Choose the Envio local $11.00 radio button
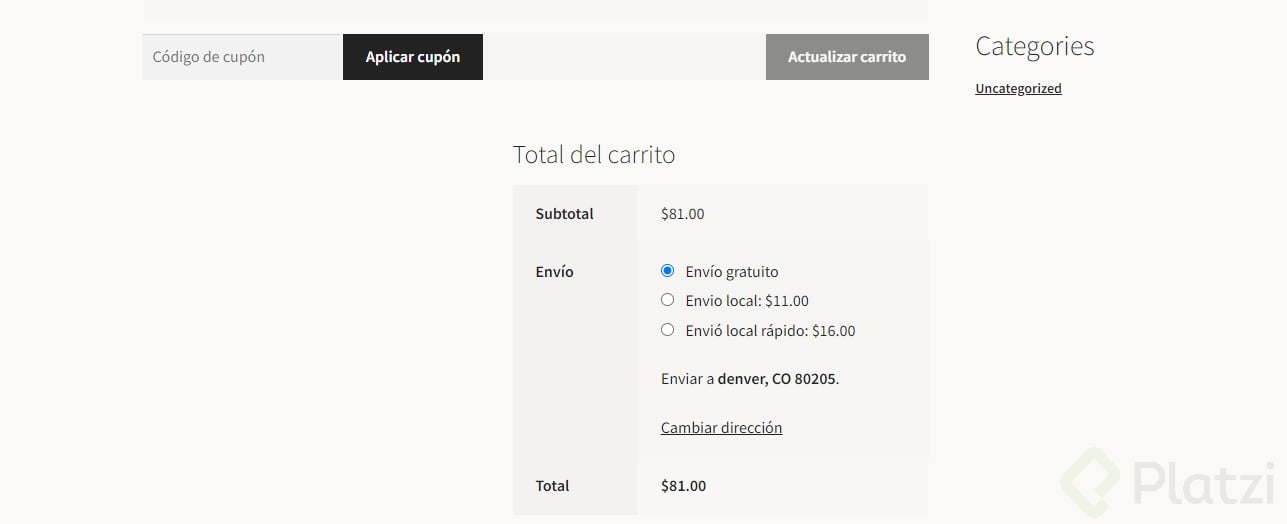This screenshot has width=1287, height=524. click(x=668, y=300)
